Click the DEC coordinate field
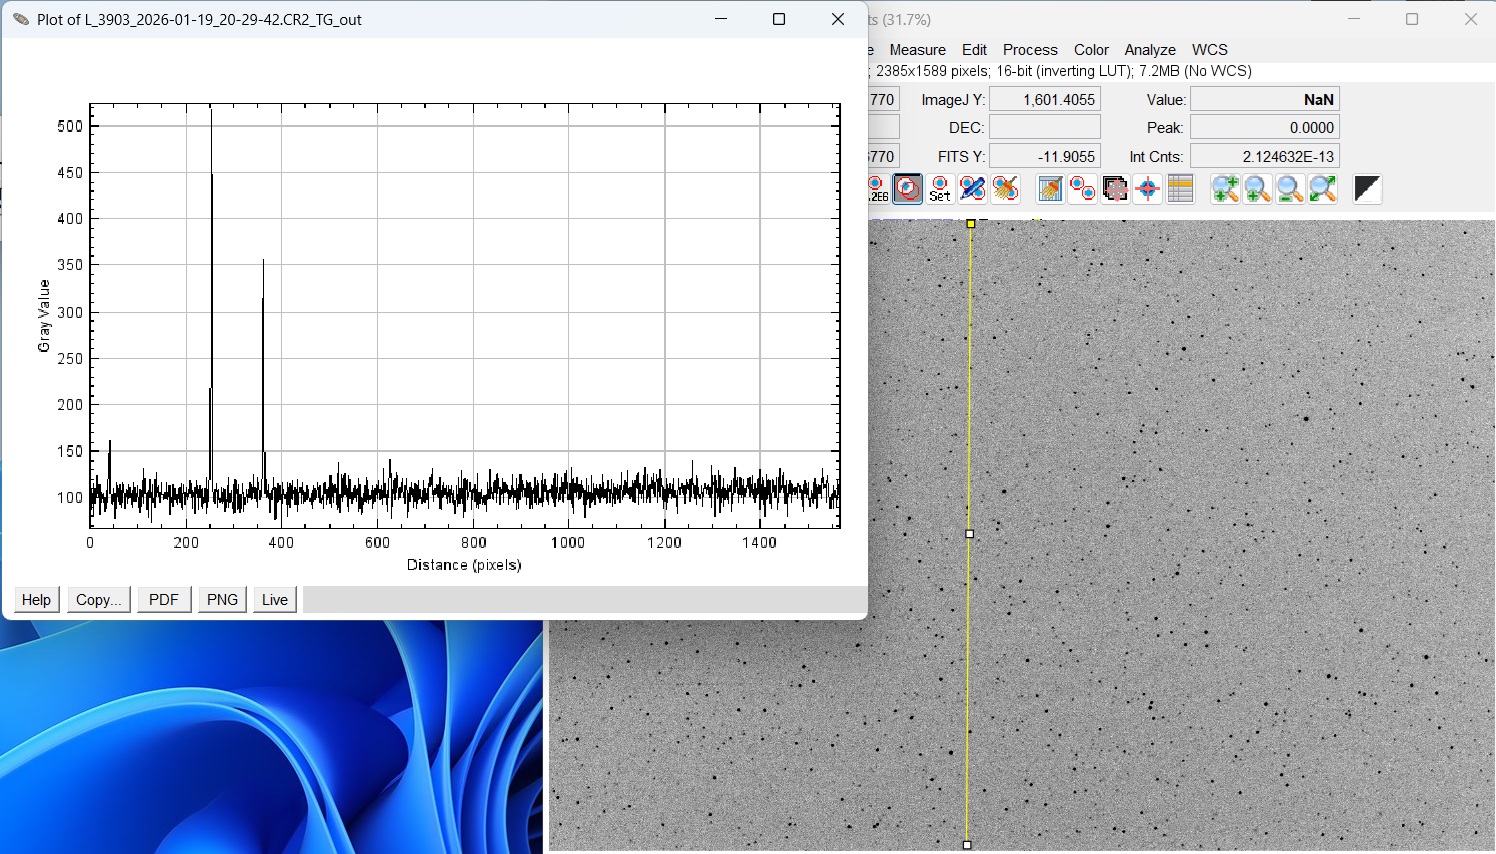1496x854 pixels. 1045,128
